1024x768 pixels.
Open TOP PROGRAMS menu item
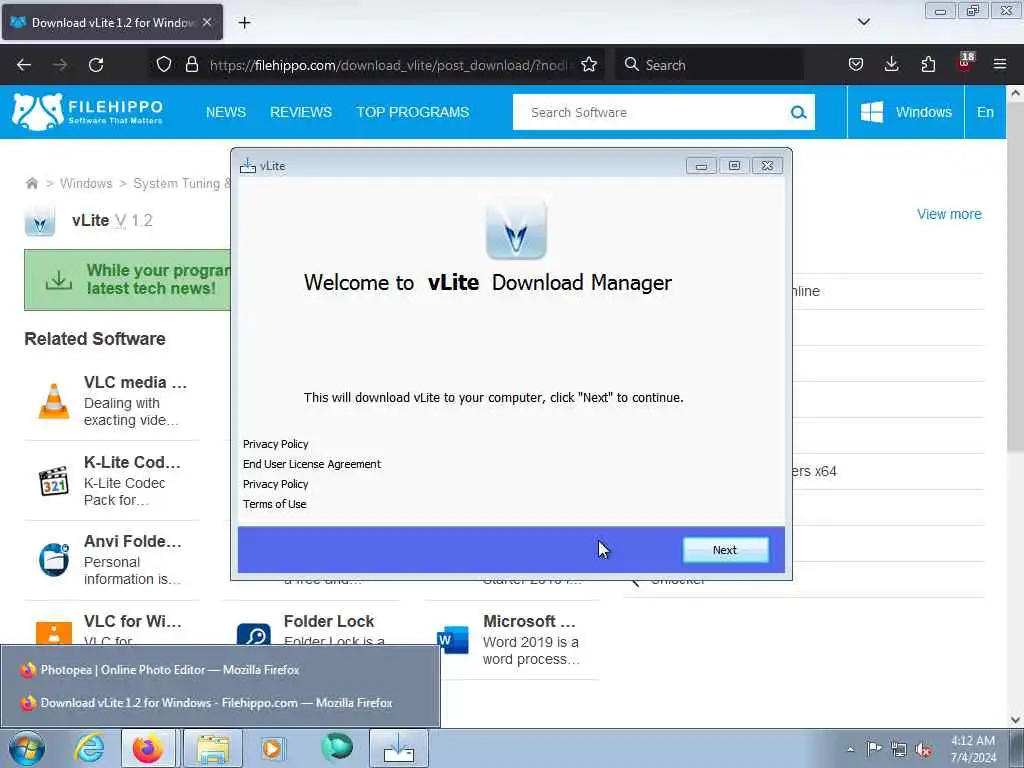click(413, 112)
